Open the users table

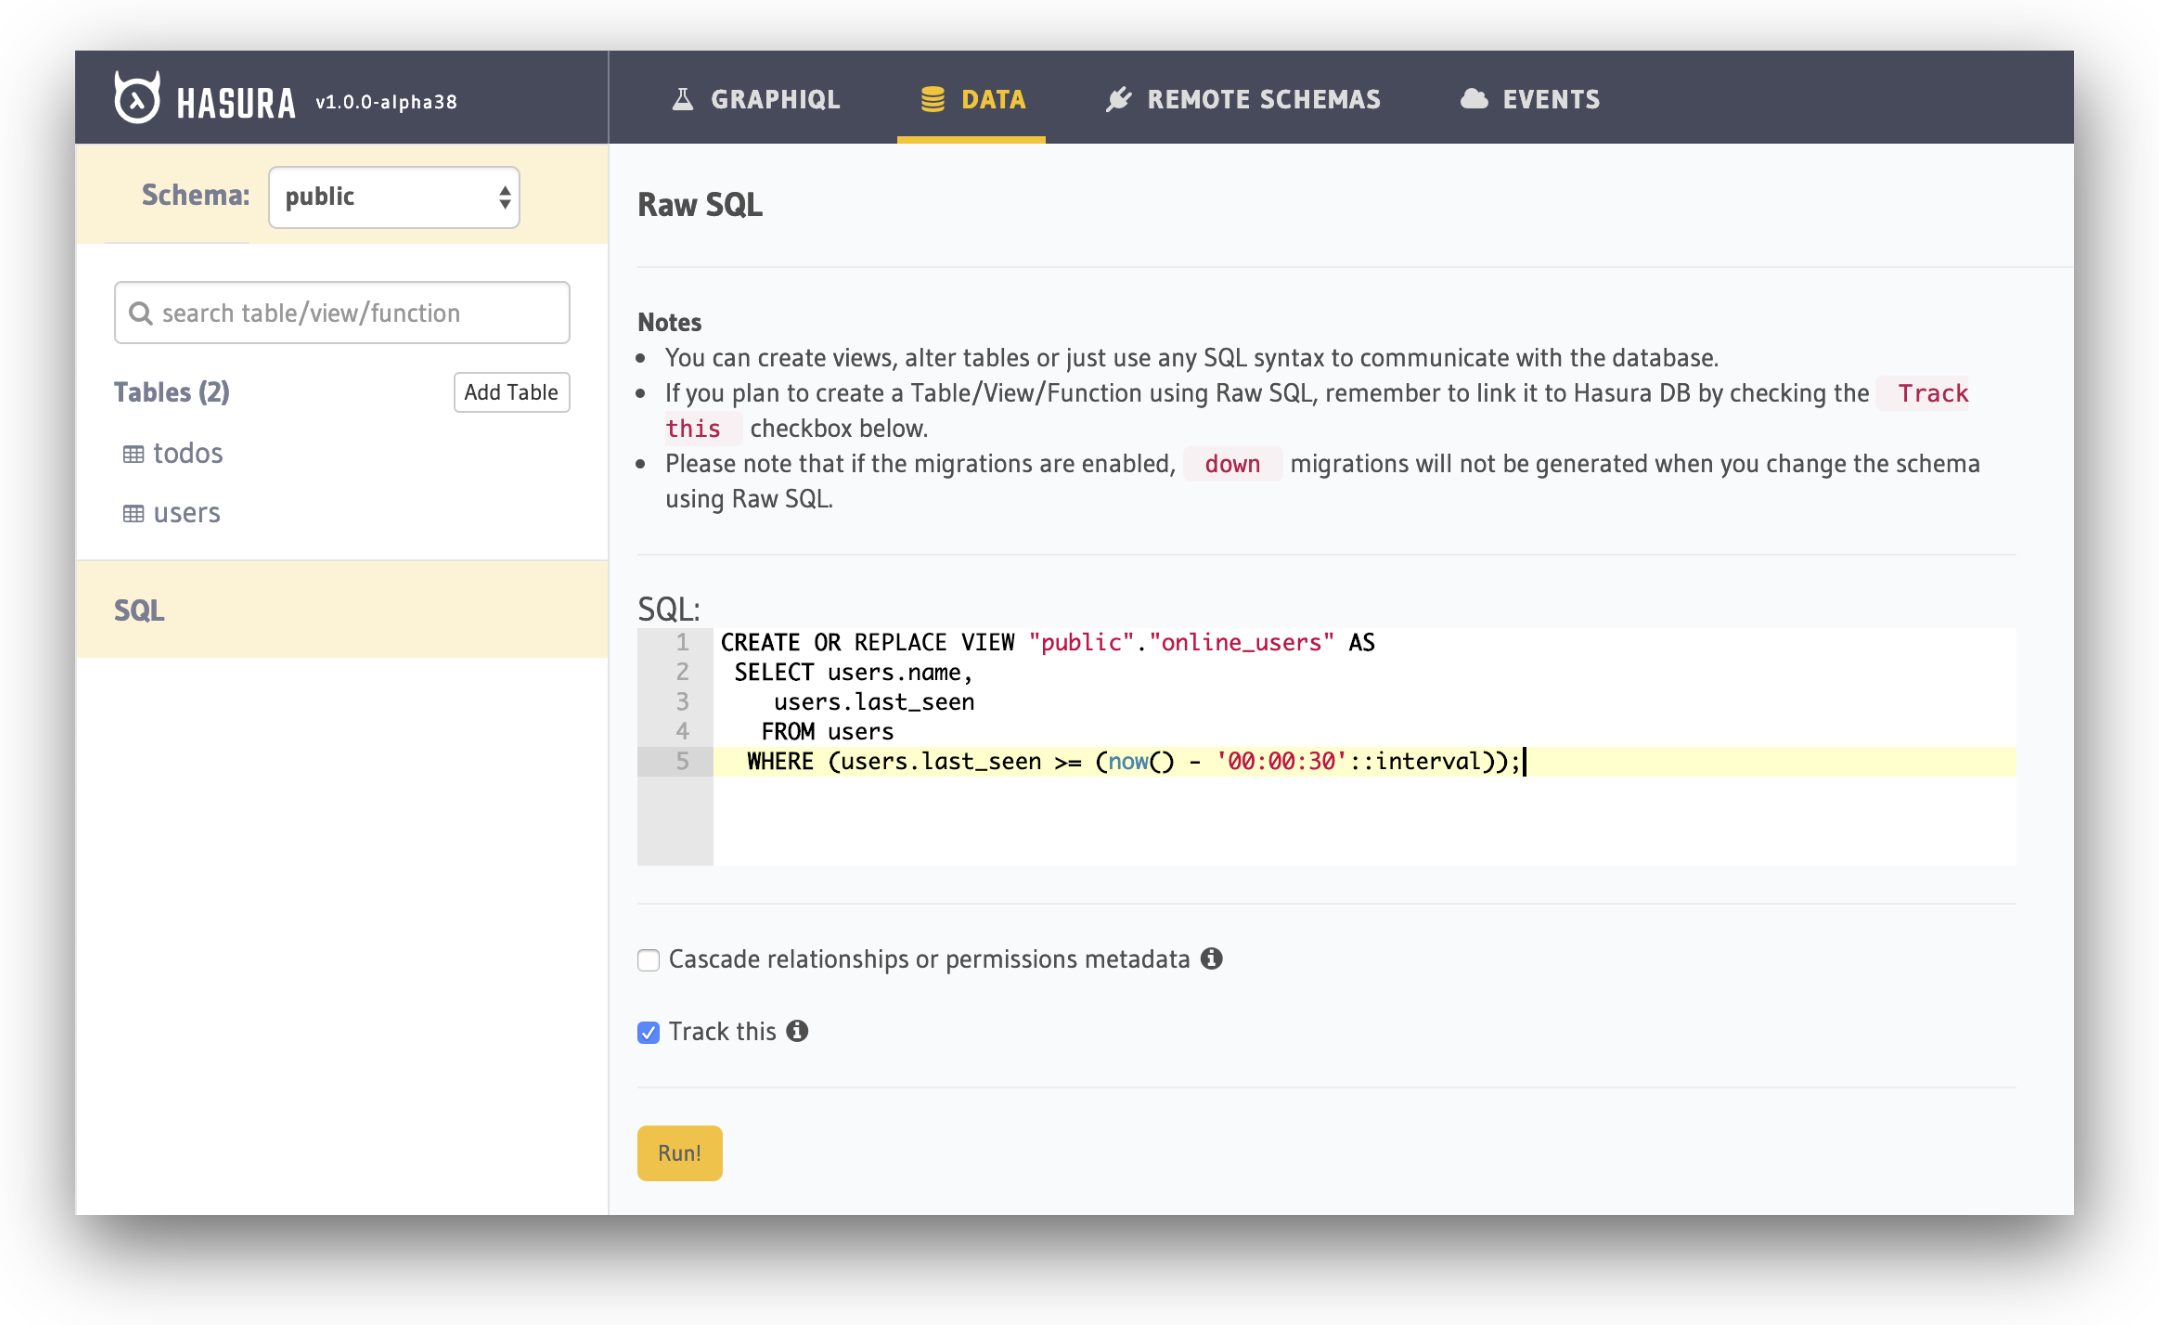(186, 513)
